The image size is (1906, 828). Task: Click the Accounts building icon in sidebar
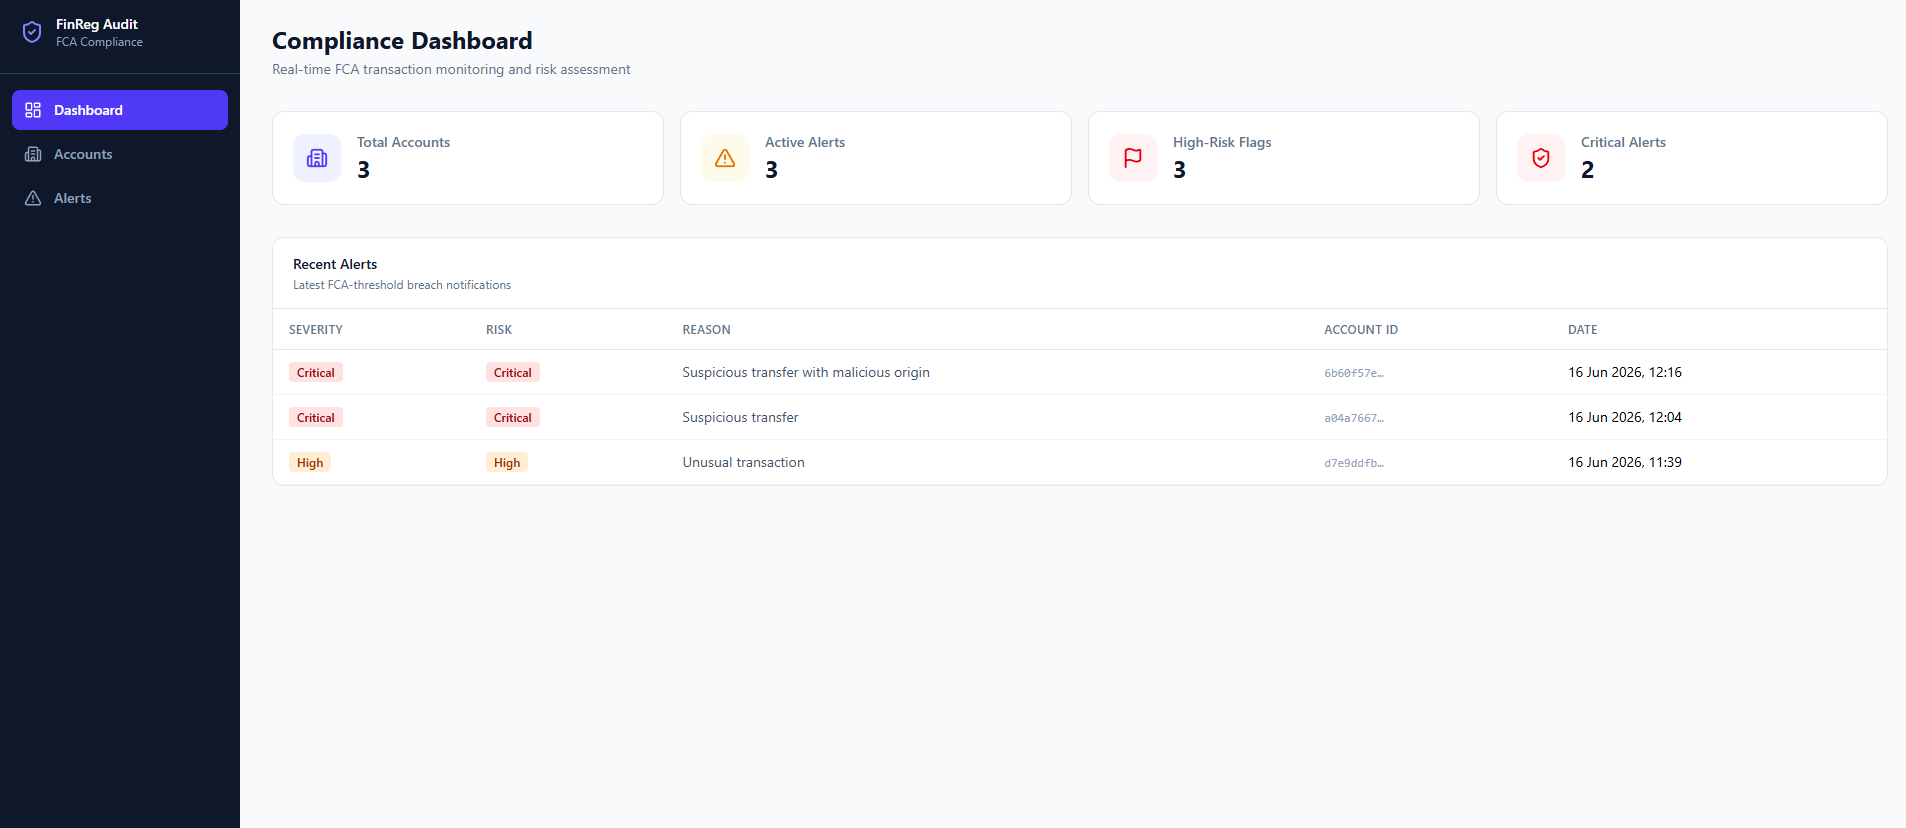pyautogui.click(x=33, y=154)
